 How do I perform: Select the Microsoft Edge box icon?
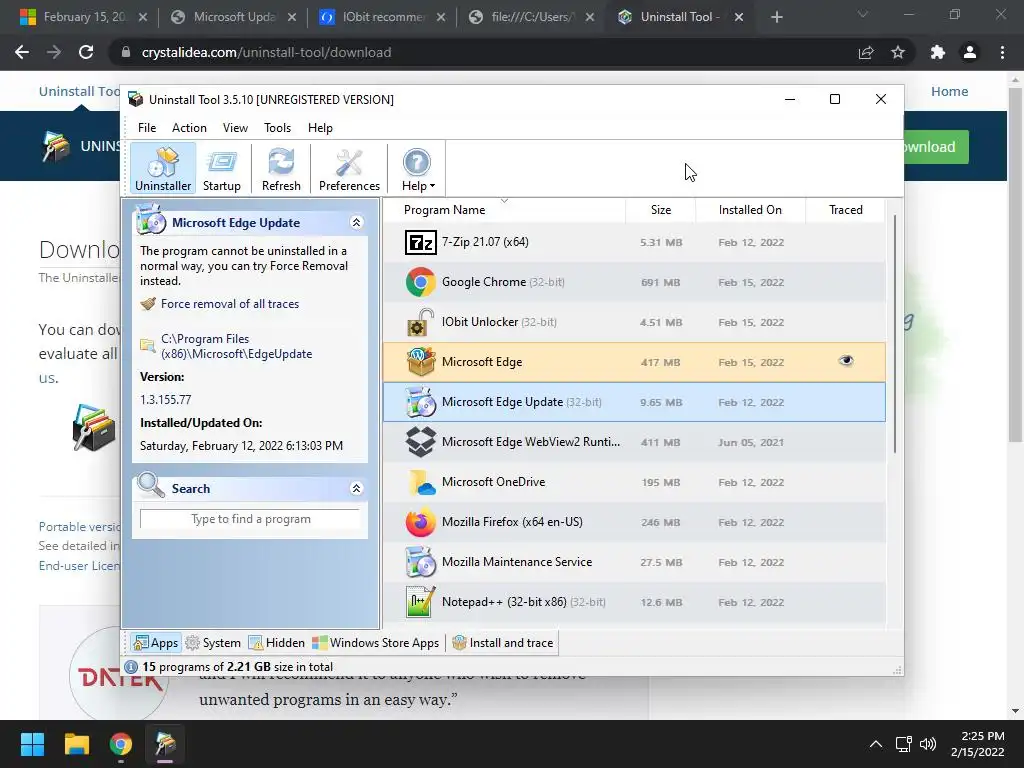pyautogui.click(x=421, y=362)
